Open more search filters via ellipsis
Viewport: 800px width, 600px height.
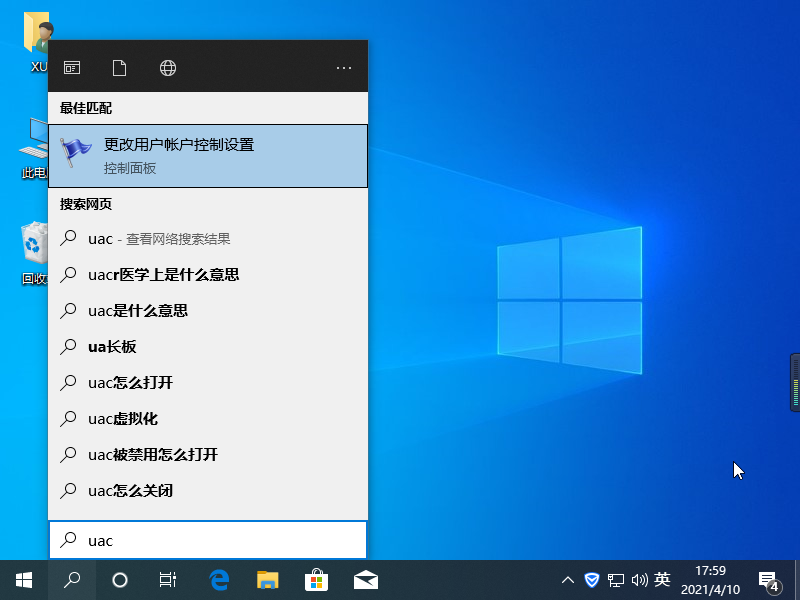344,66
